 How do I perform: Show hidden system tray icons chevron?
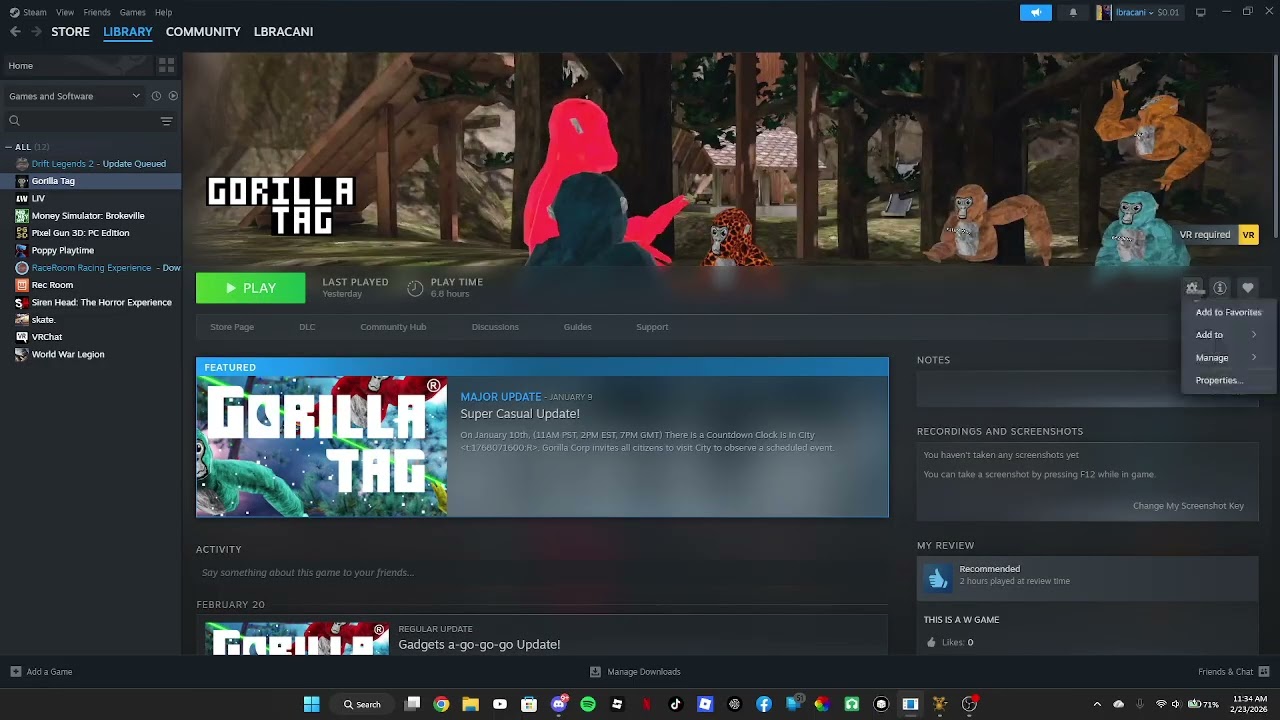[x=1097, y=704]
